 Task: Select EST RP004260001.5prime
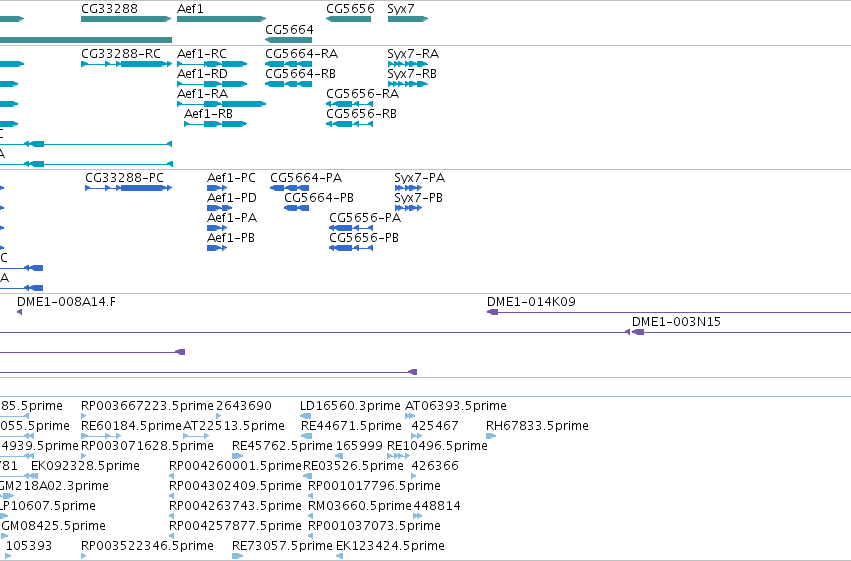click(x=235, y=466)
